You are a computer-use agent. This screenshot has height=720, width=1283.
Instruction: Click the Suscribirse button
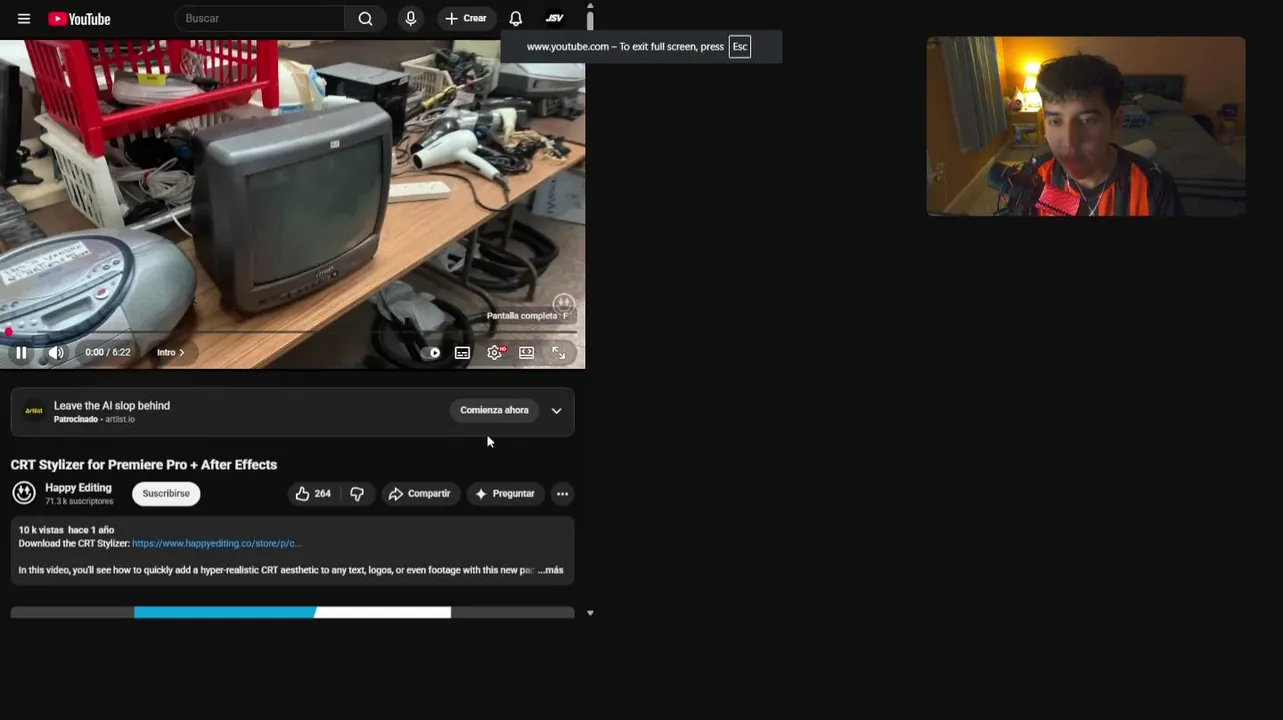point(166,493)
